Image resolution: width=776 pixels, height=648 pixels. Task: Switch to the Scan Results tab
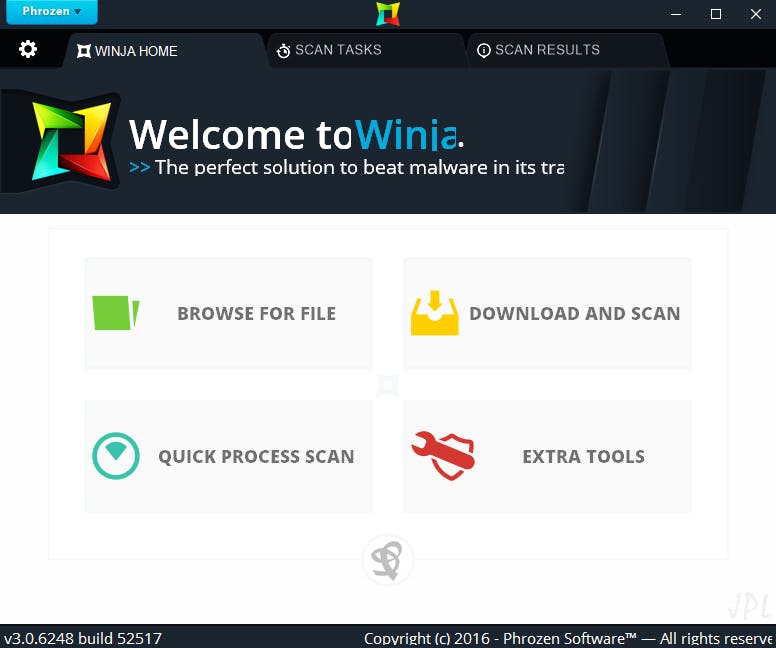tap(567, 50)
